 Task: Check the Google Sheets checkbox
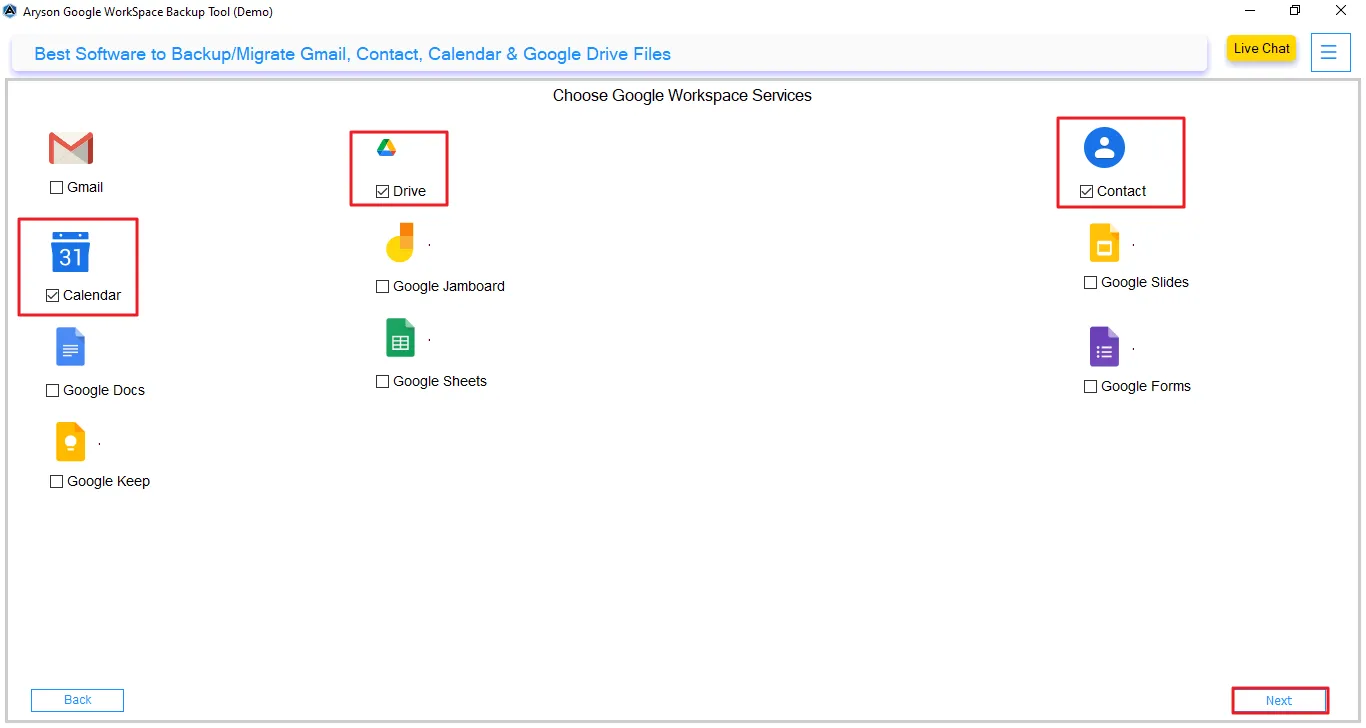381,381
